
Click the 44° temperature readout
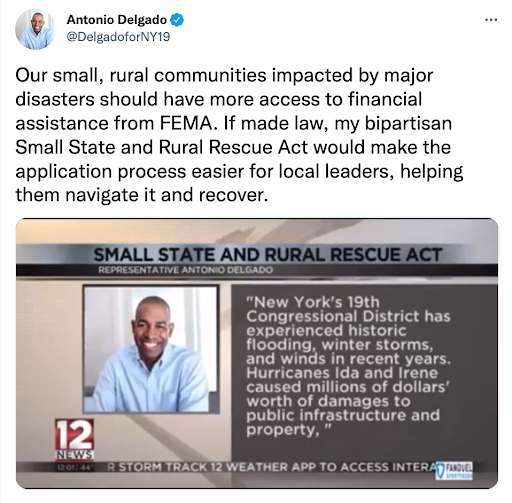87,467
